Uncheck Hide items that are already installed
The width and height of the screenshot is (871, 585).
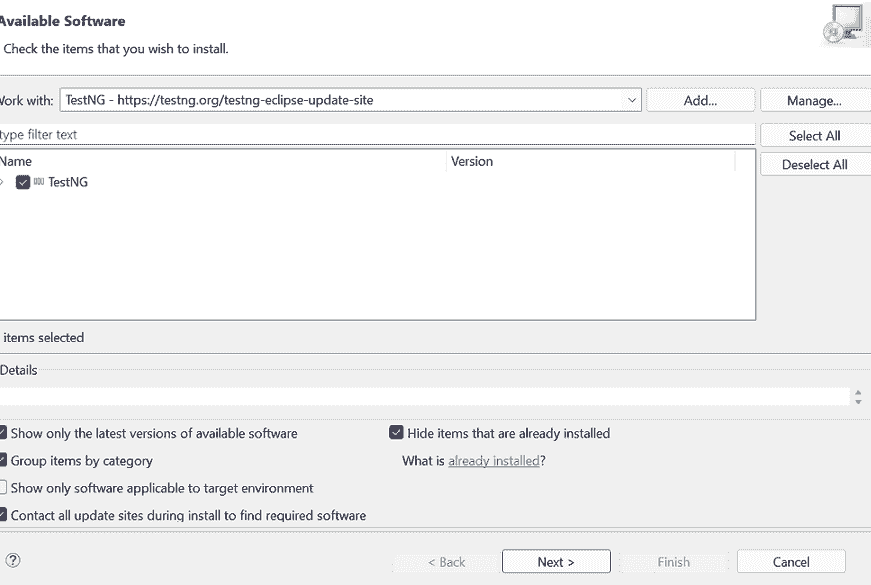coord(396,433)
